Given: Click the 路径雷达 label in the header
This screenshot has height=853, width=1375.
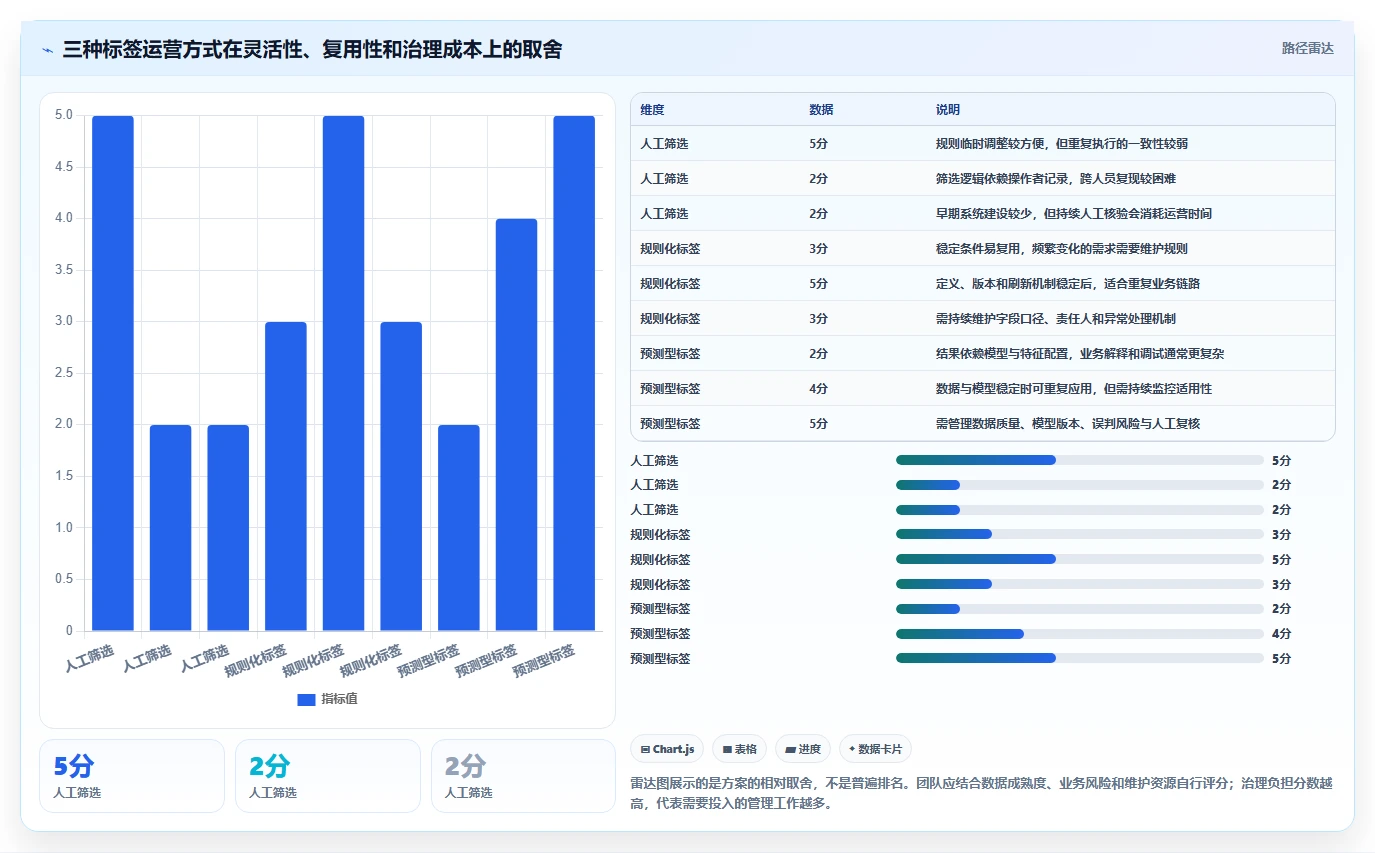Looking at the screenshot, I should tap(1307, 48).
